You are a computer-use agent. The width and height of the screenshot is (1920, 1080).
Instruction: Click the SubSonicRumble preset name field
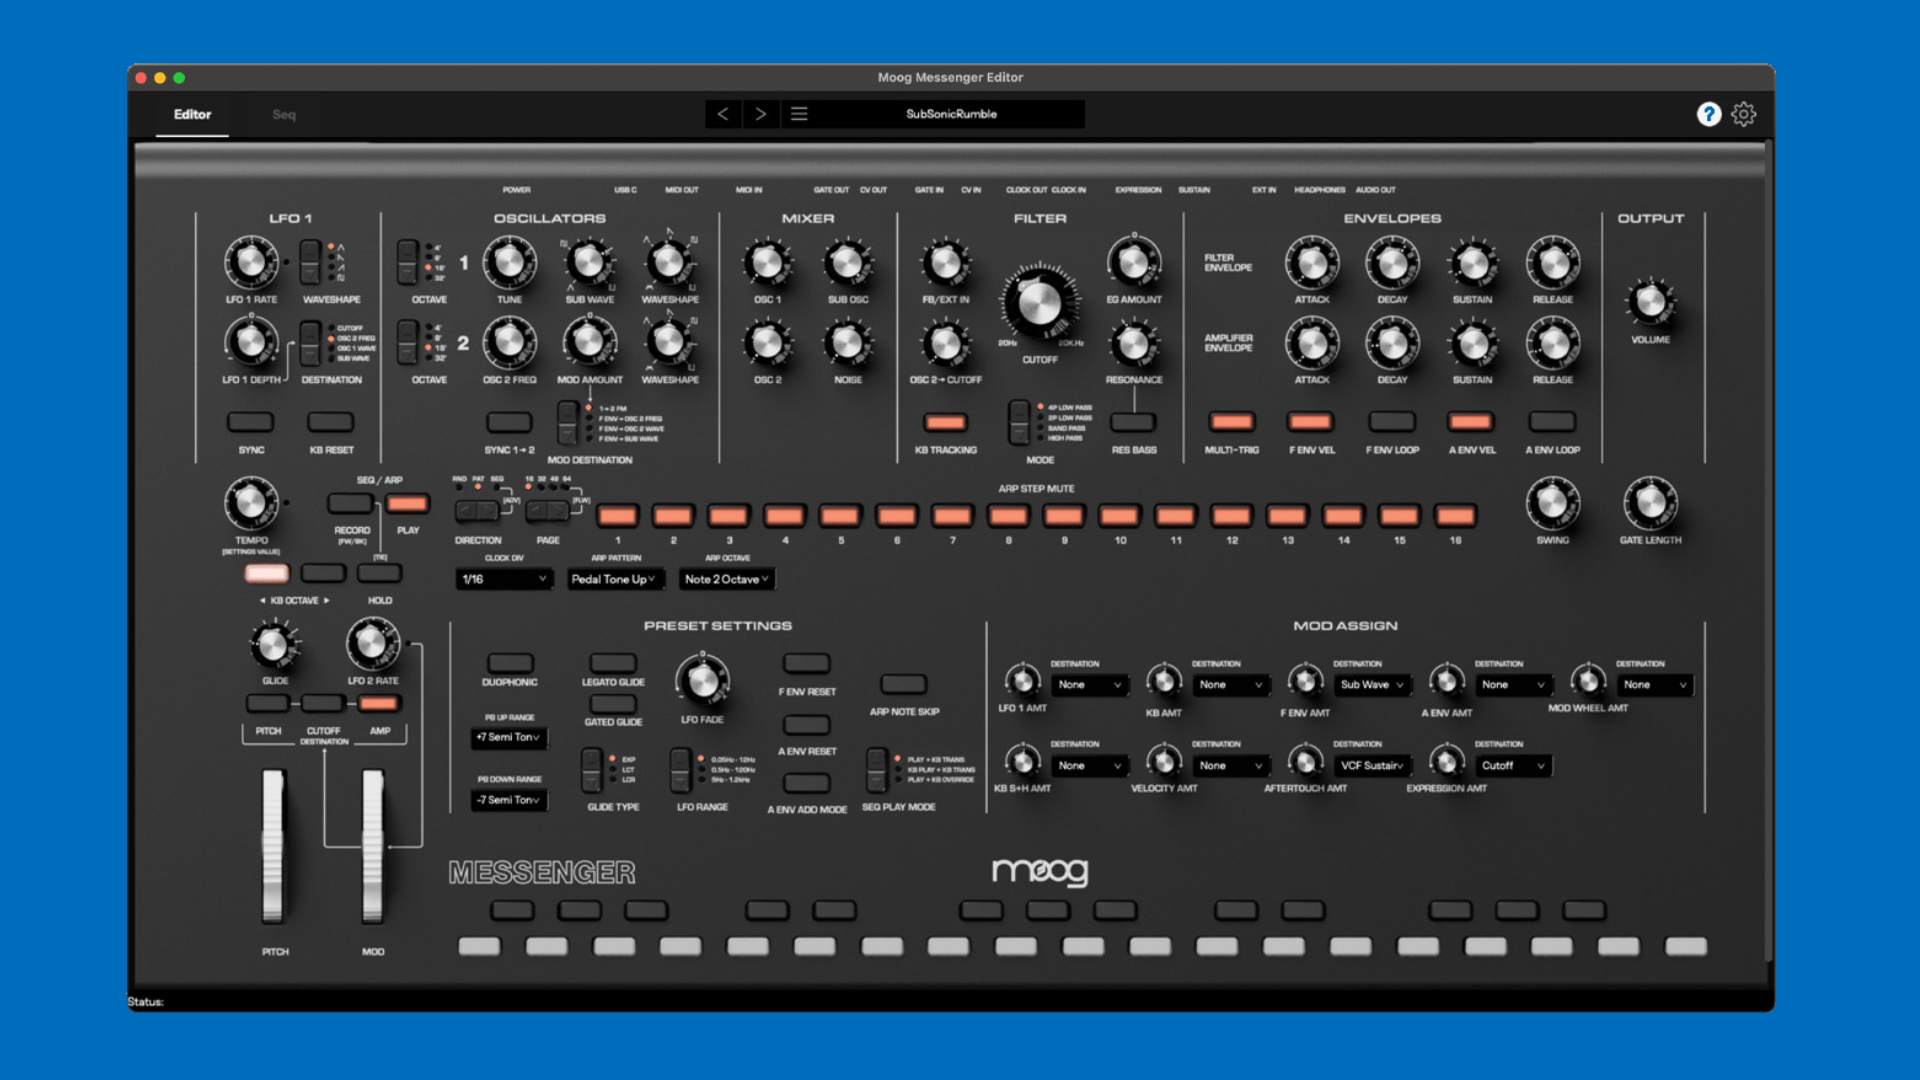click(951, 114)
